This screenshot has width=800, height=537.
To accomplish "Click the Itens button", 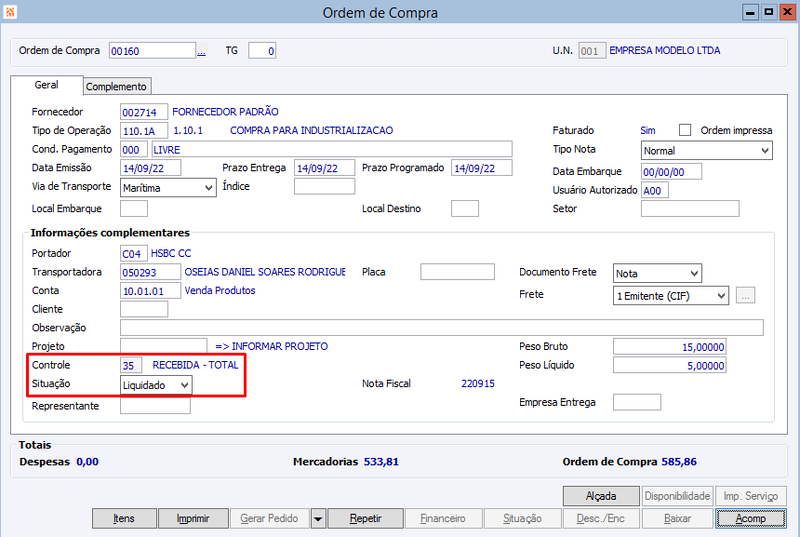I will (124, 519).
